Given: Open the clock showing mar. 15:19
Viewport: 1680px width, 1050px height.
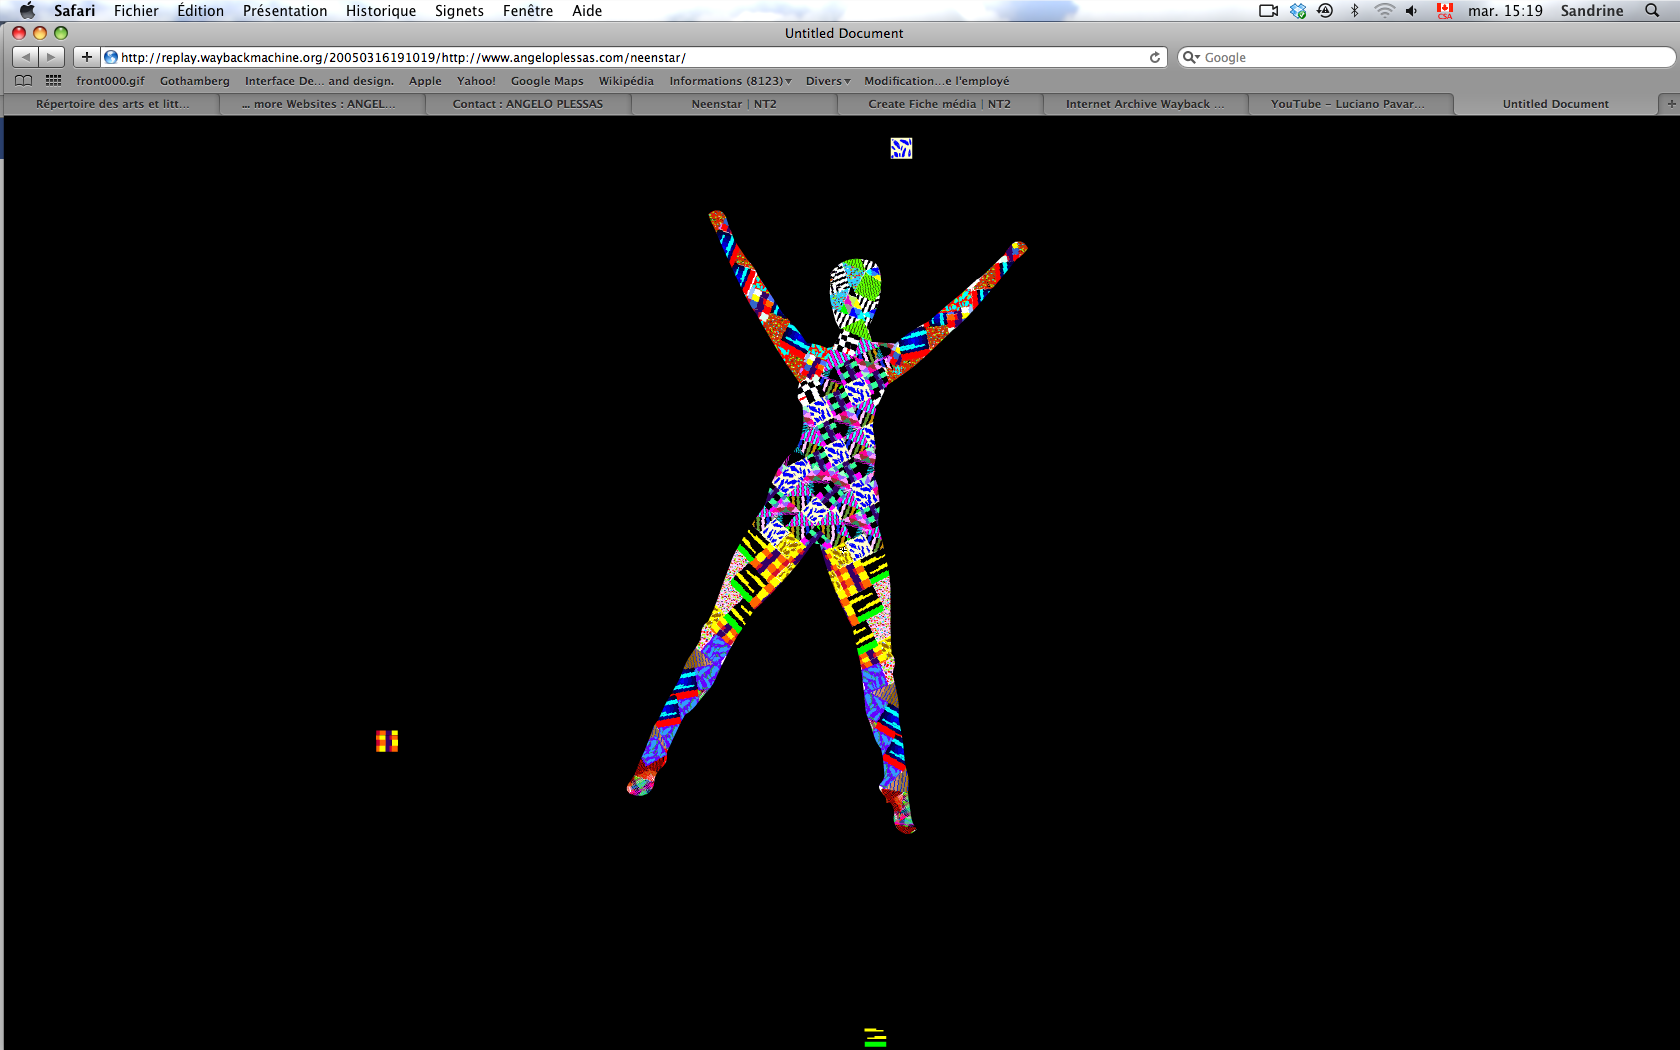Looking at the screenshot, I should tap(1505, 11).
